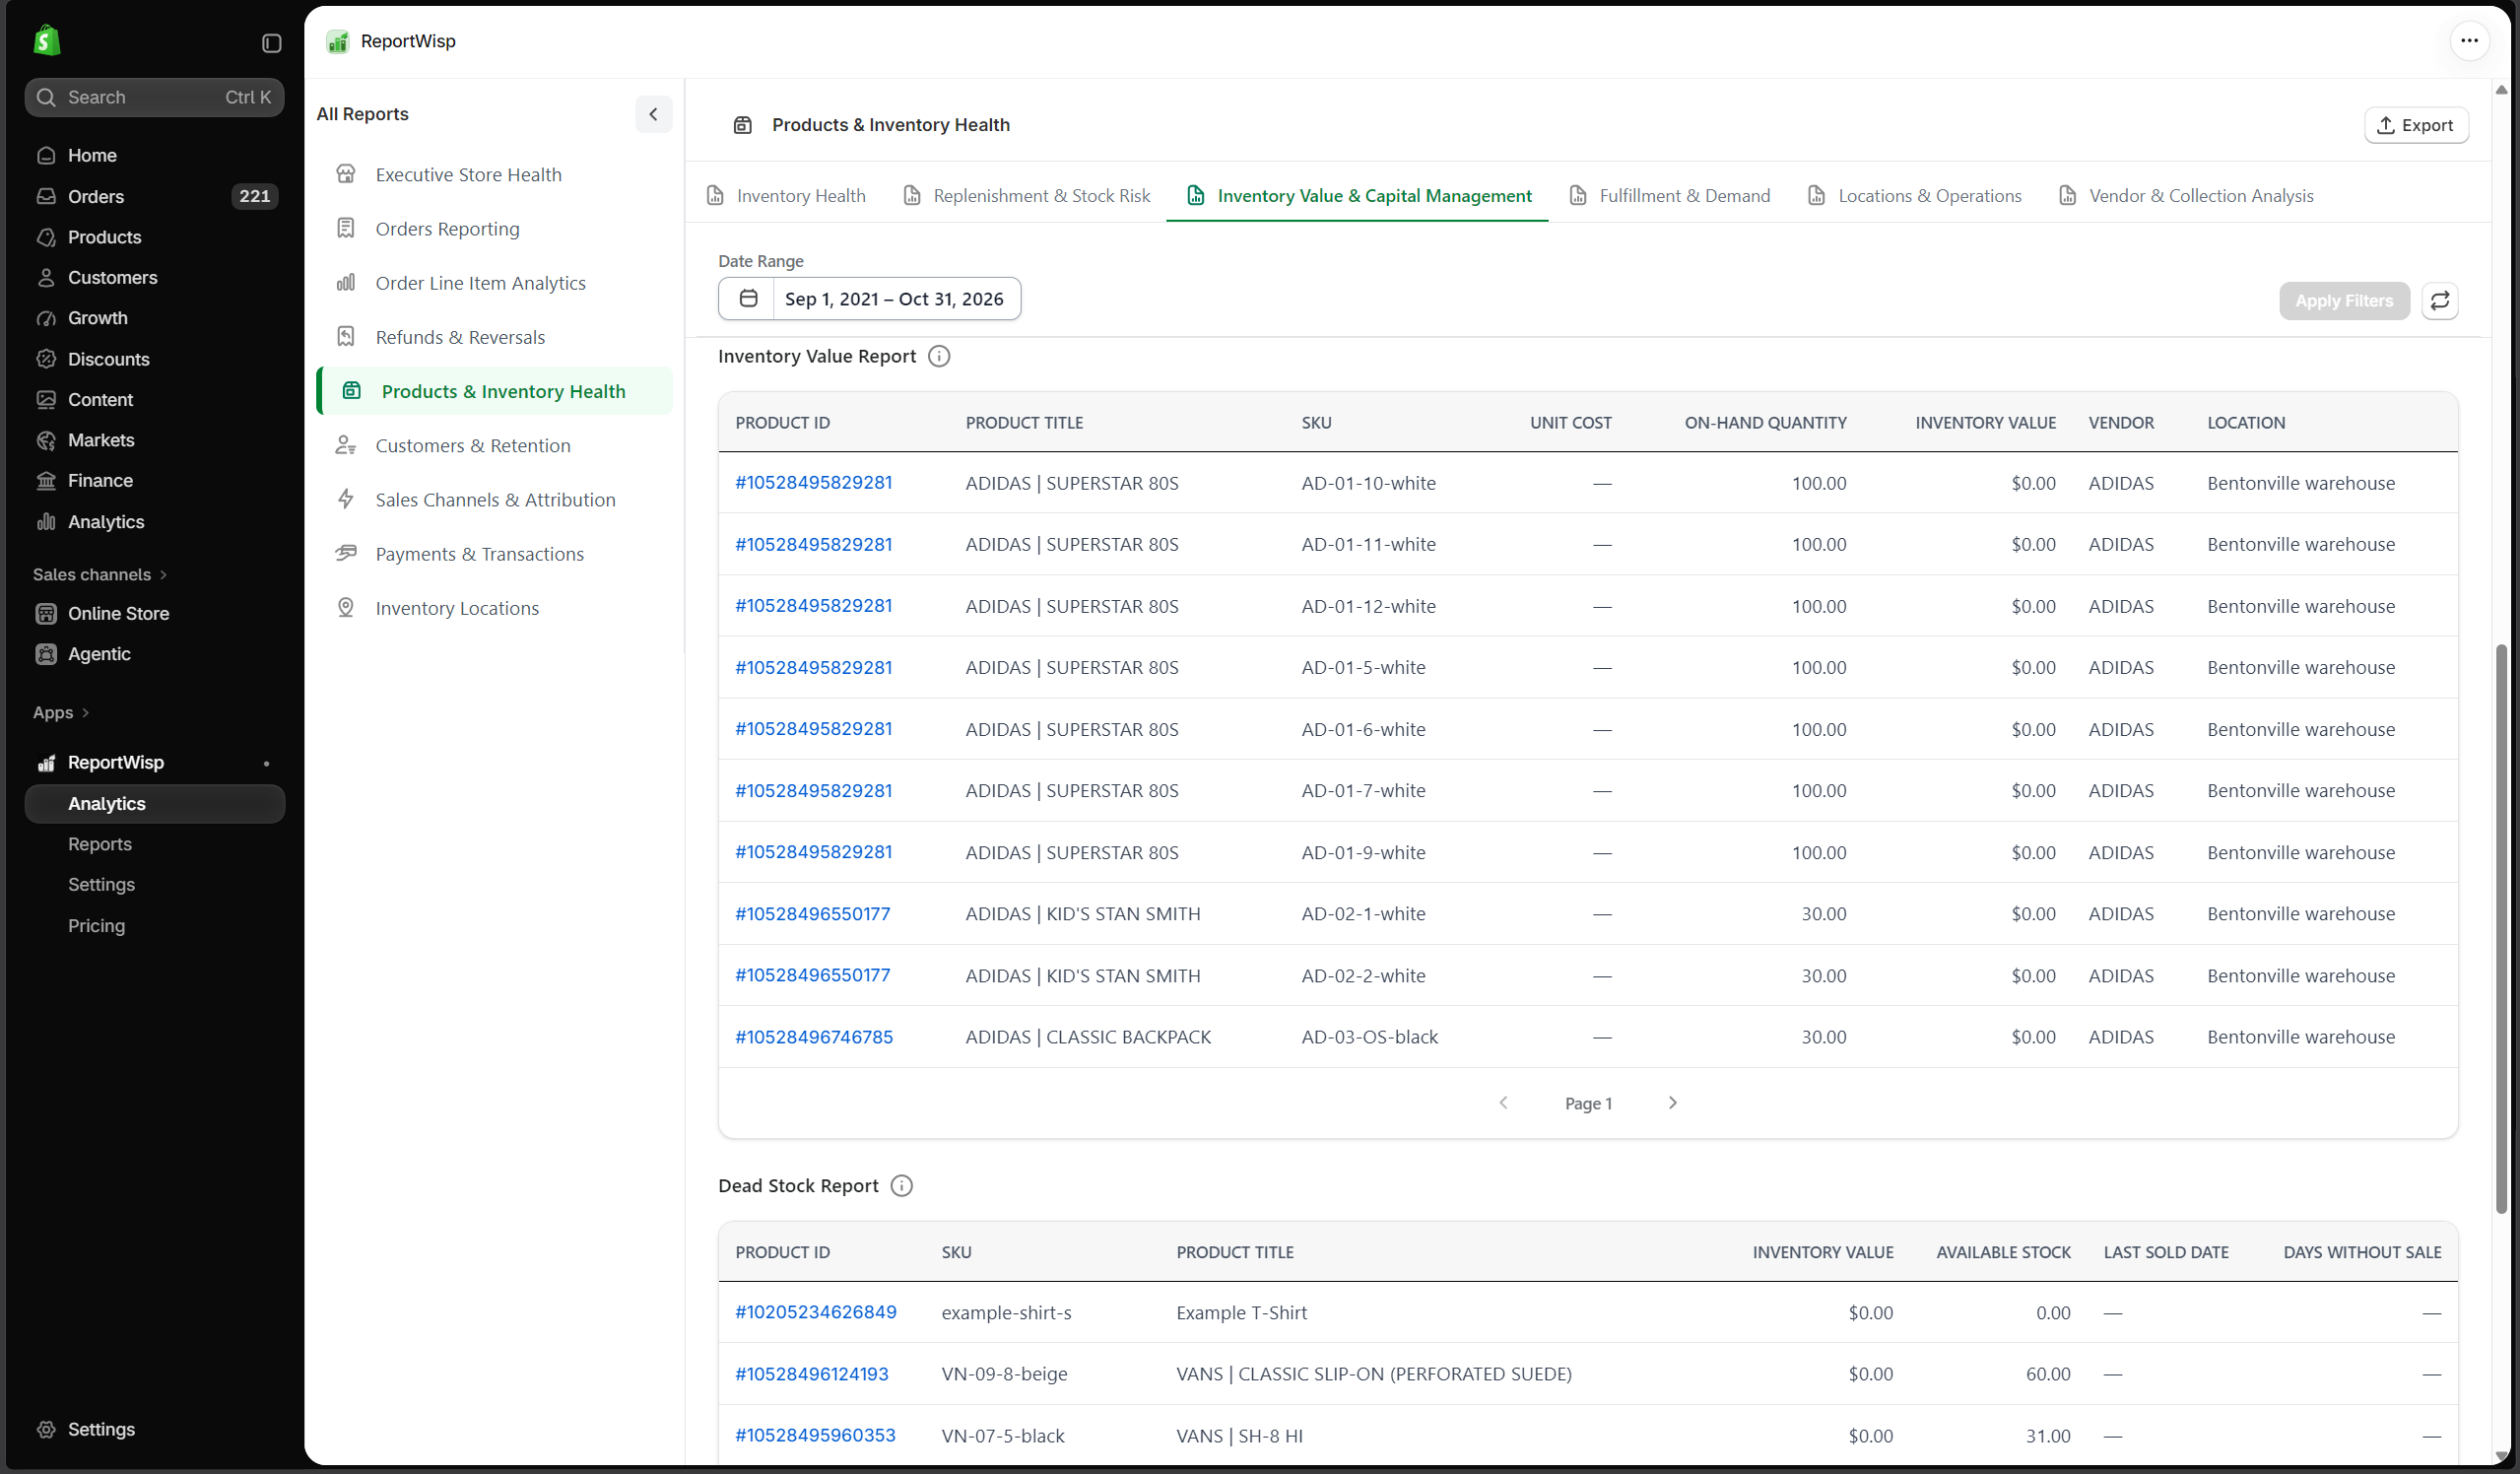
Task: Open Inventory Locations with pin icon
Action: point(457,608)
